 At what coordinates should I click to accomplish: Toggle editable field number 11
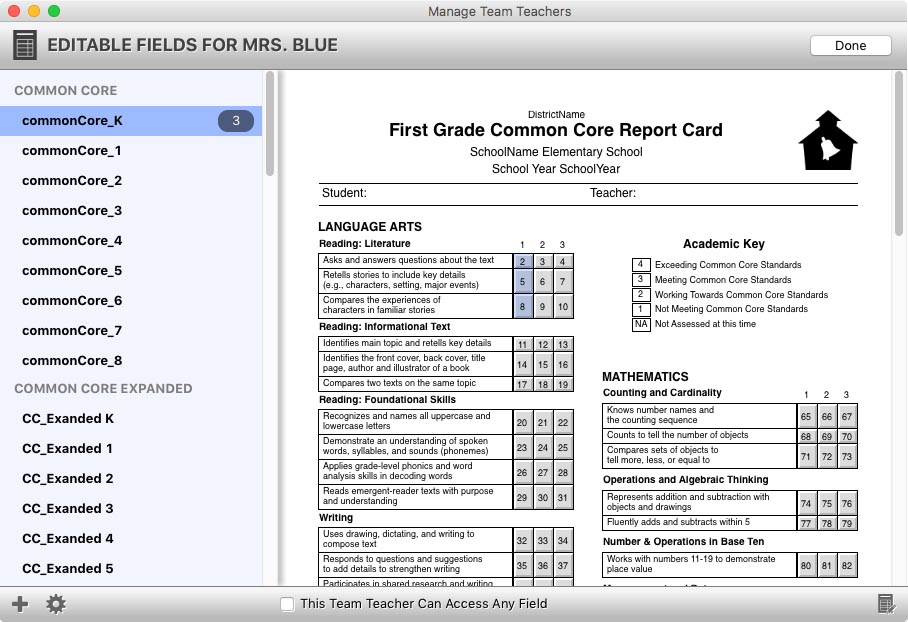pyautogui.click(x=522, y=345)
